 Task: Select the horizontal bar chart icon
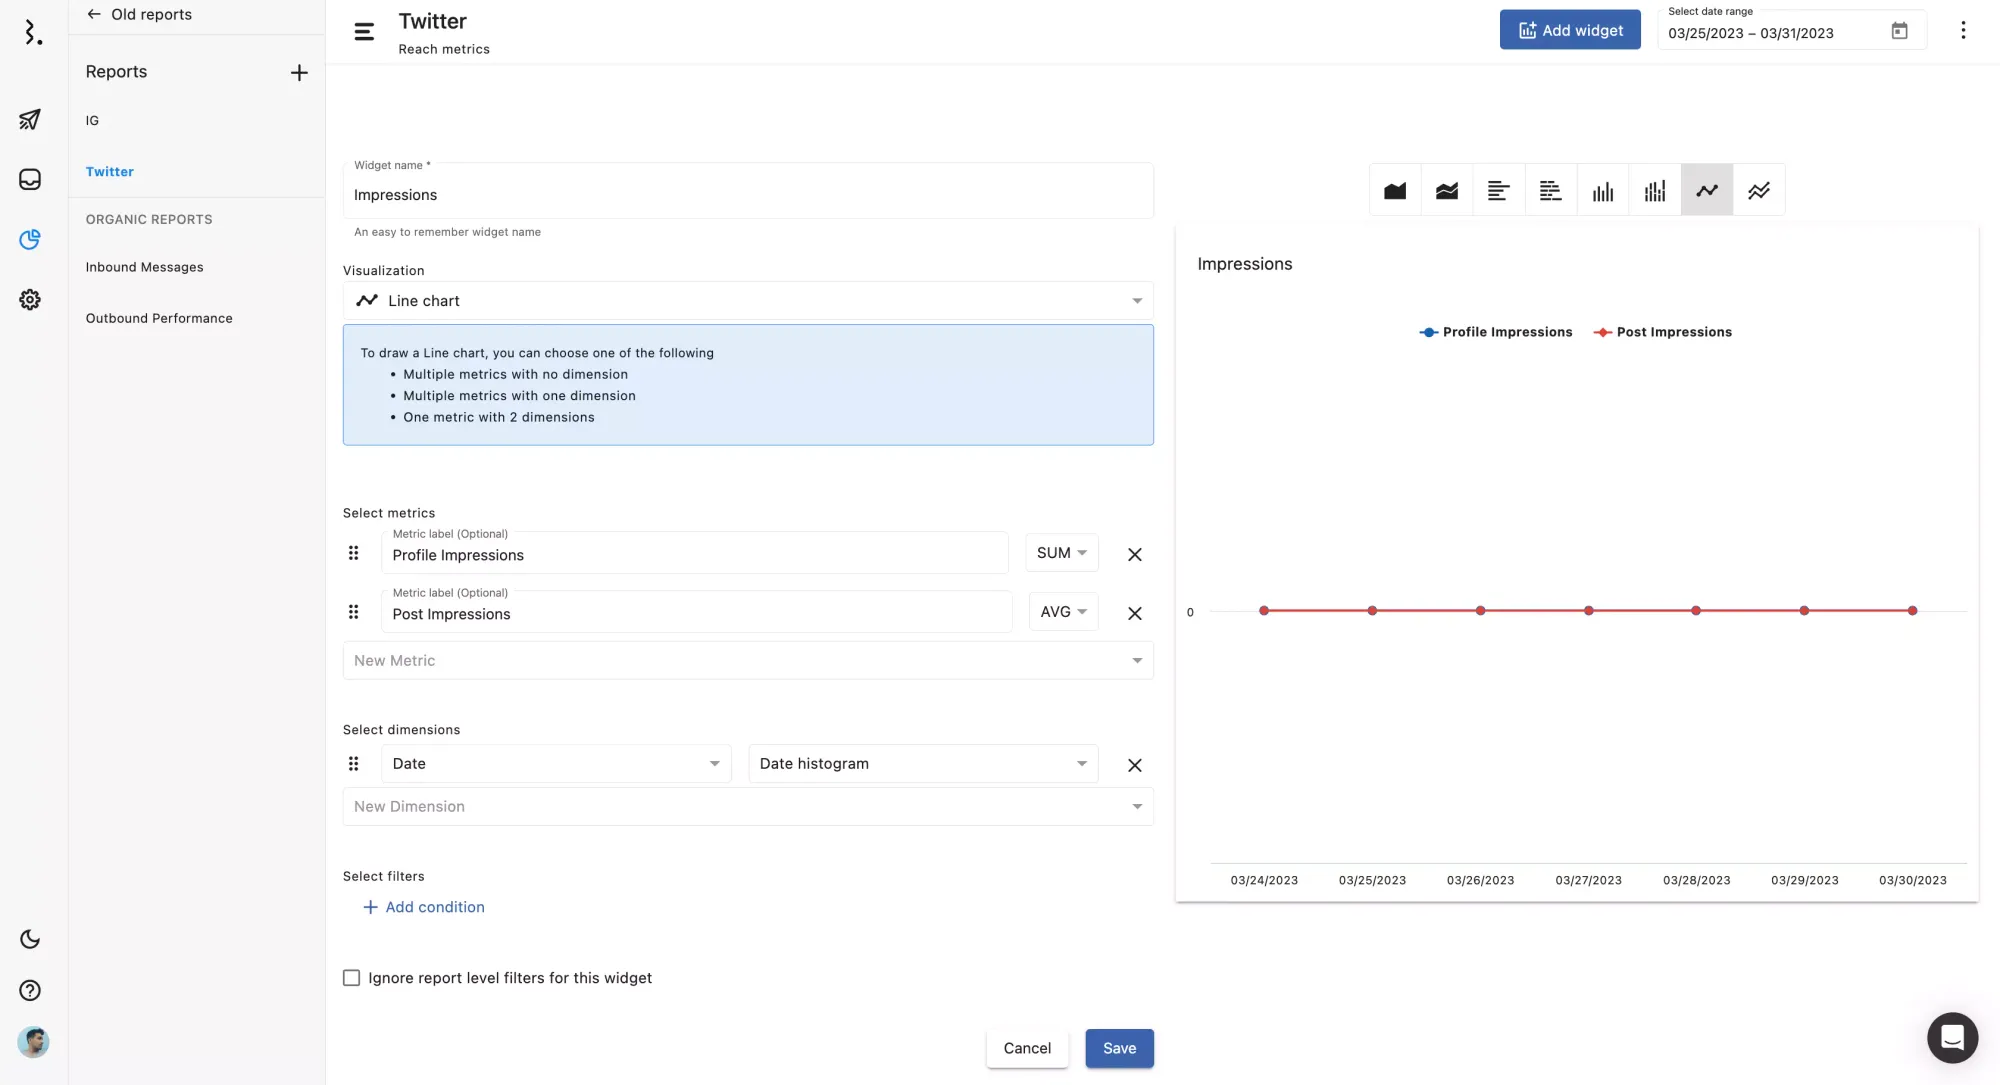pos(1498,190)
